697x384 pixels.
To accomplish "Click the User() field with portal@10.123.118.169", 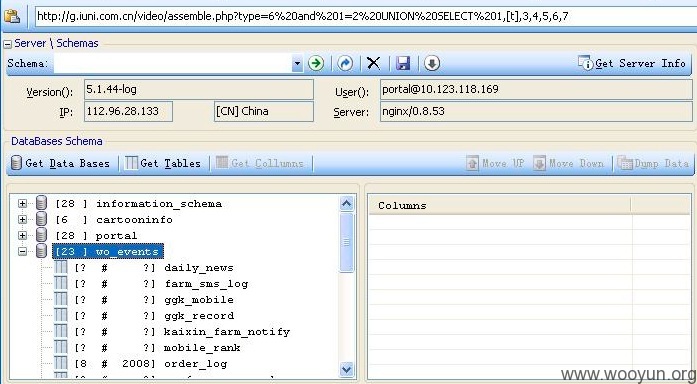I will point(537,89).
